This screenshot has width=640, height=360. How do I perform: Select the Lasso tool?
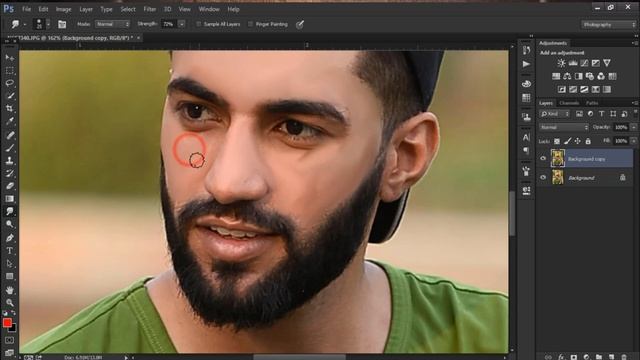coord(10,83)
